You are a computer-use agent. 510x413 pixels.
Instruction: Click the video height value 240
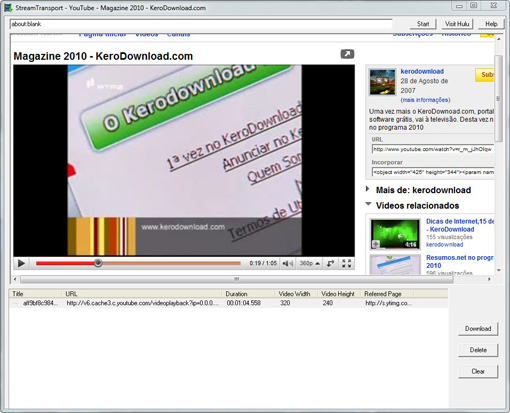(x=328, y=303)
